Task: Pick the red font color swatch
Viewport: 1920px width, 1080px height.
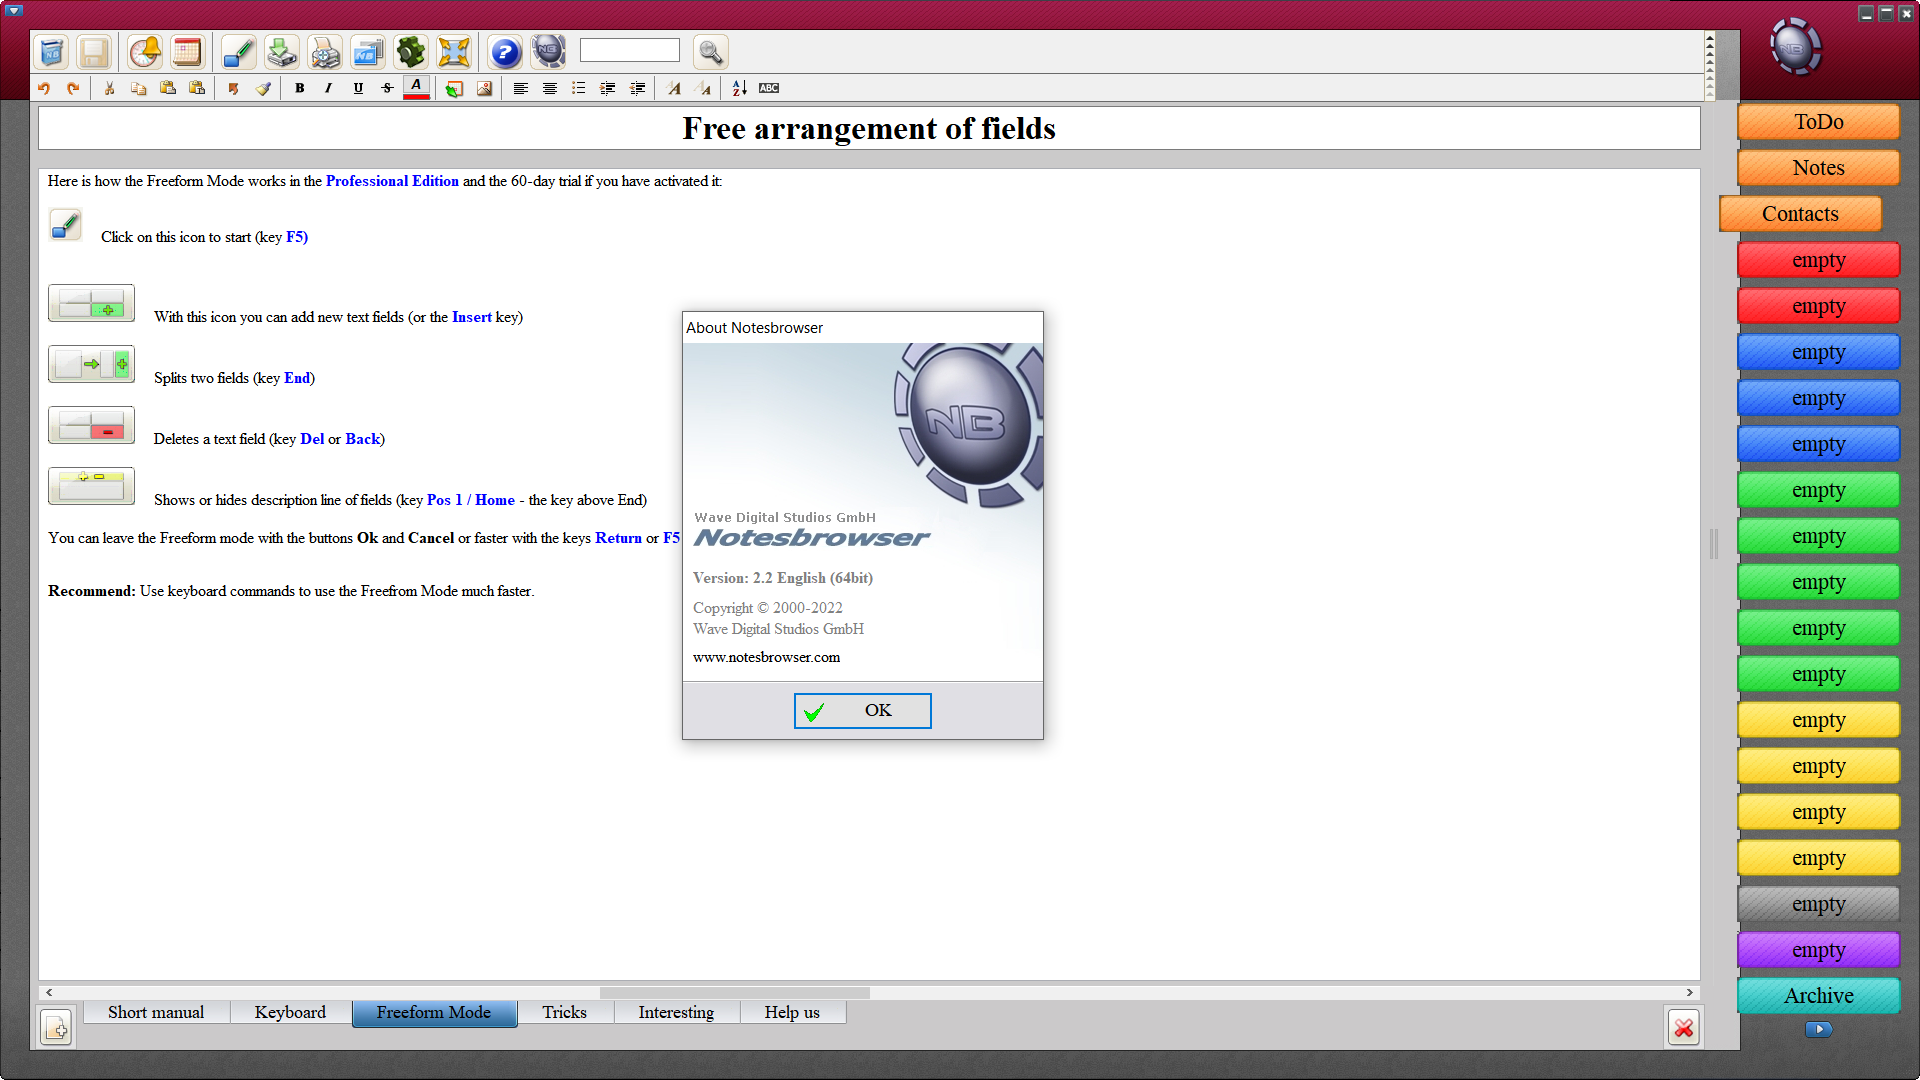Action: (x=416, y=88)
